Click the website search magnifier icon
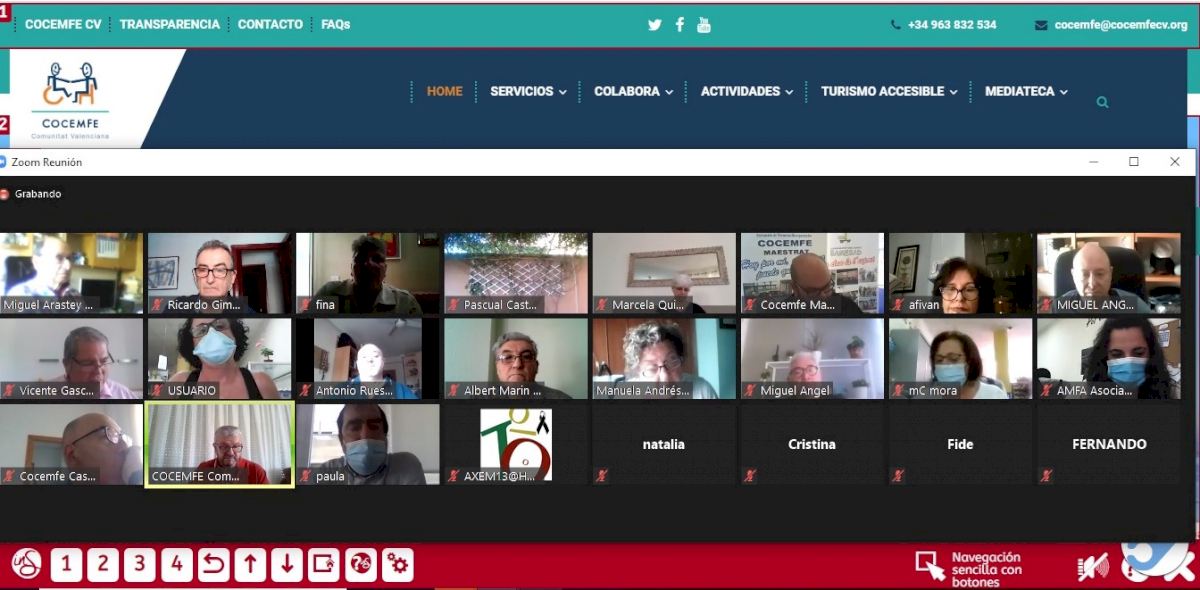1200x590 pixels. pos(1102,102)
